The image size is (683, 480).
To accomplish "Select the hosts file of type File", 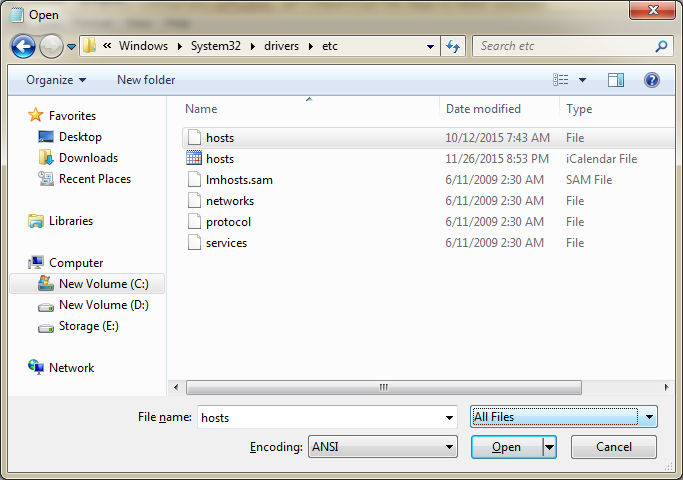I will [429, 138].
